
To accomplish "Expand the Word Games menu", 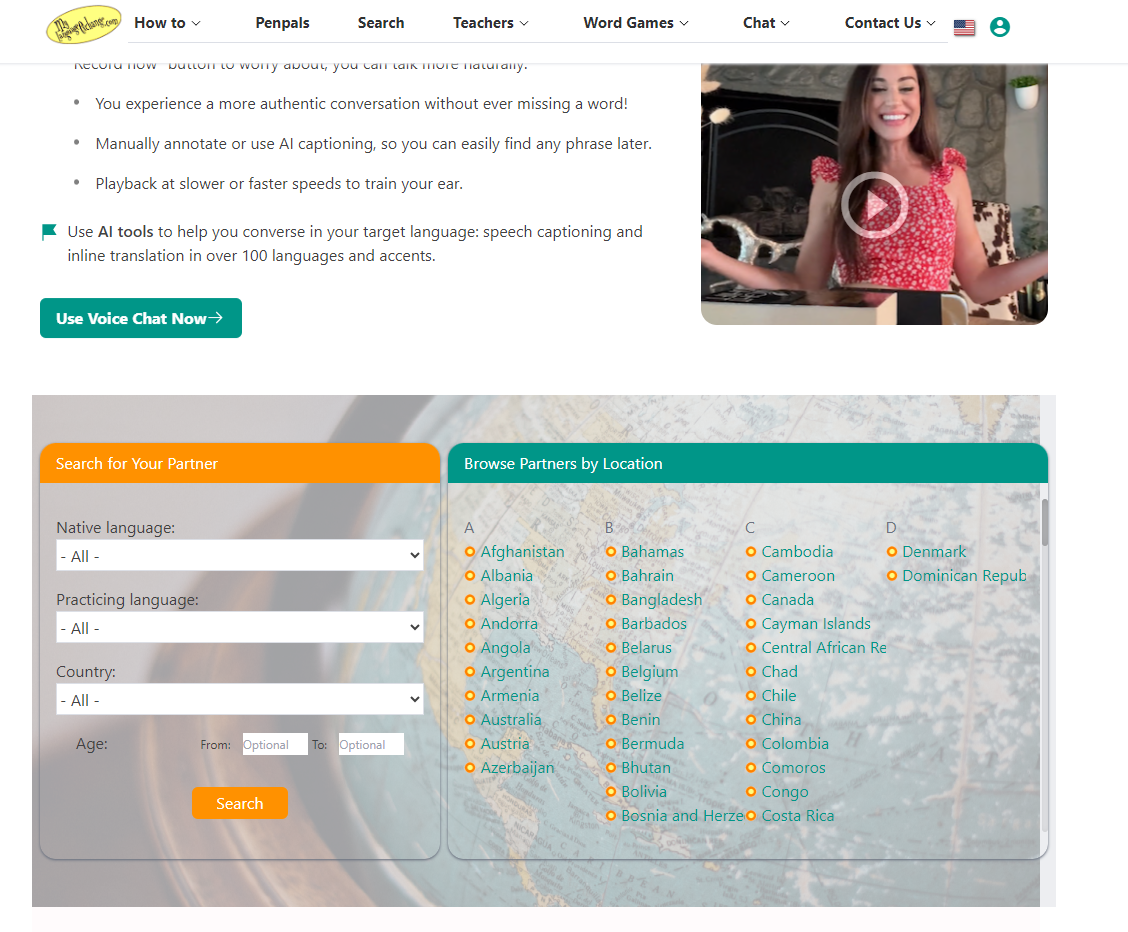I will tap(636, 23).
